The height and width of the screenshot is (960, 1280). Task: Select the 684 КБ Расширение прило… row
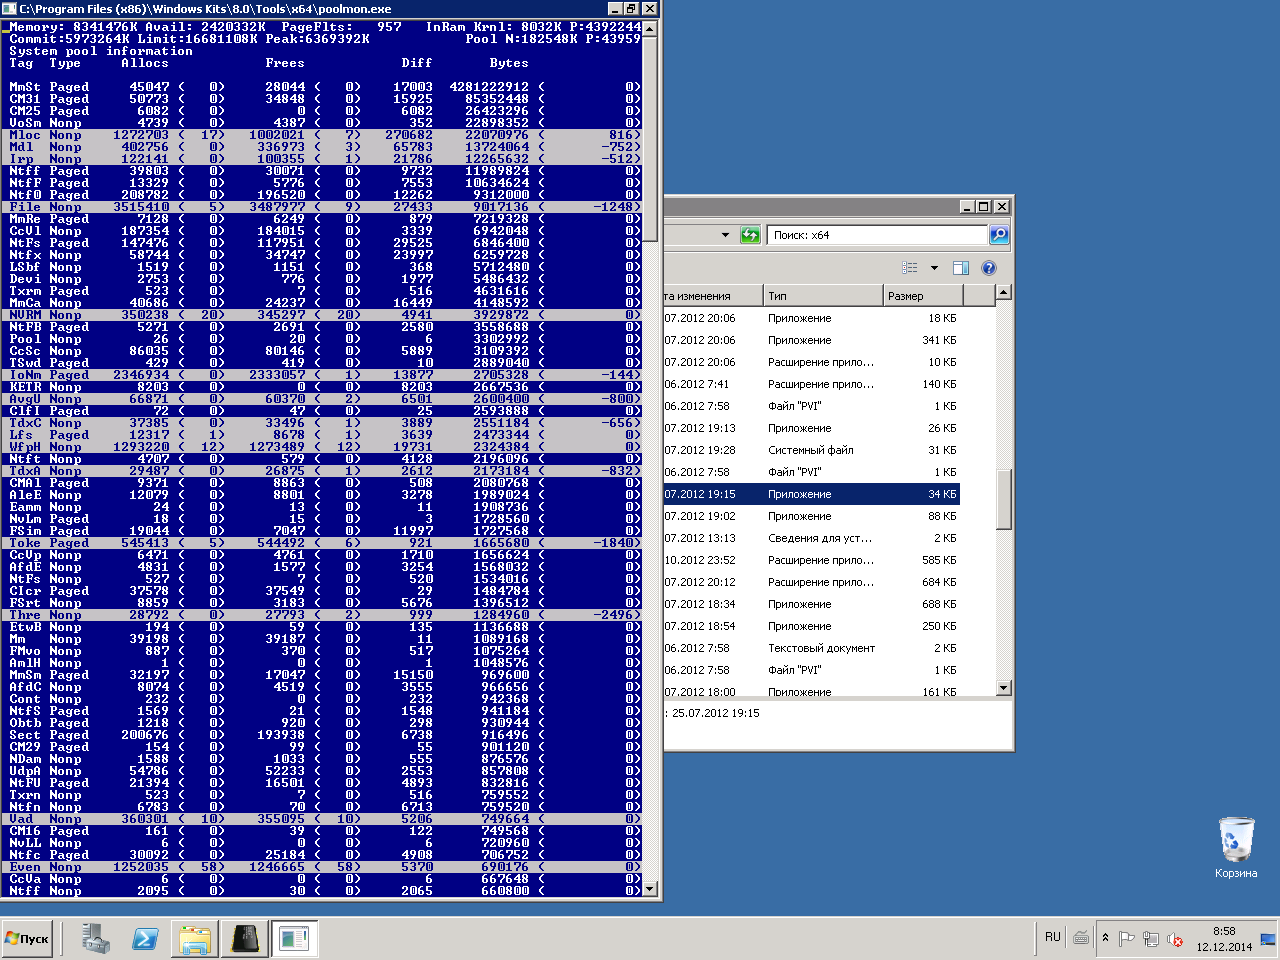tap(812, 582)
